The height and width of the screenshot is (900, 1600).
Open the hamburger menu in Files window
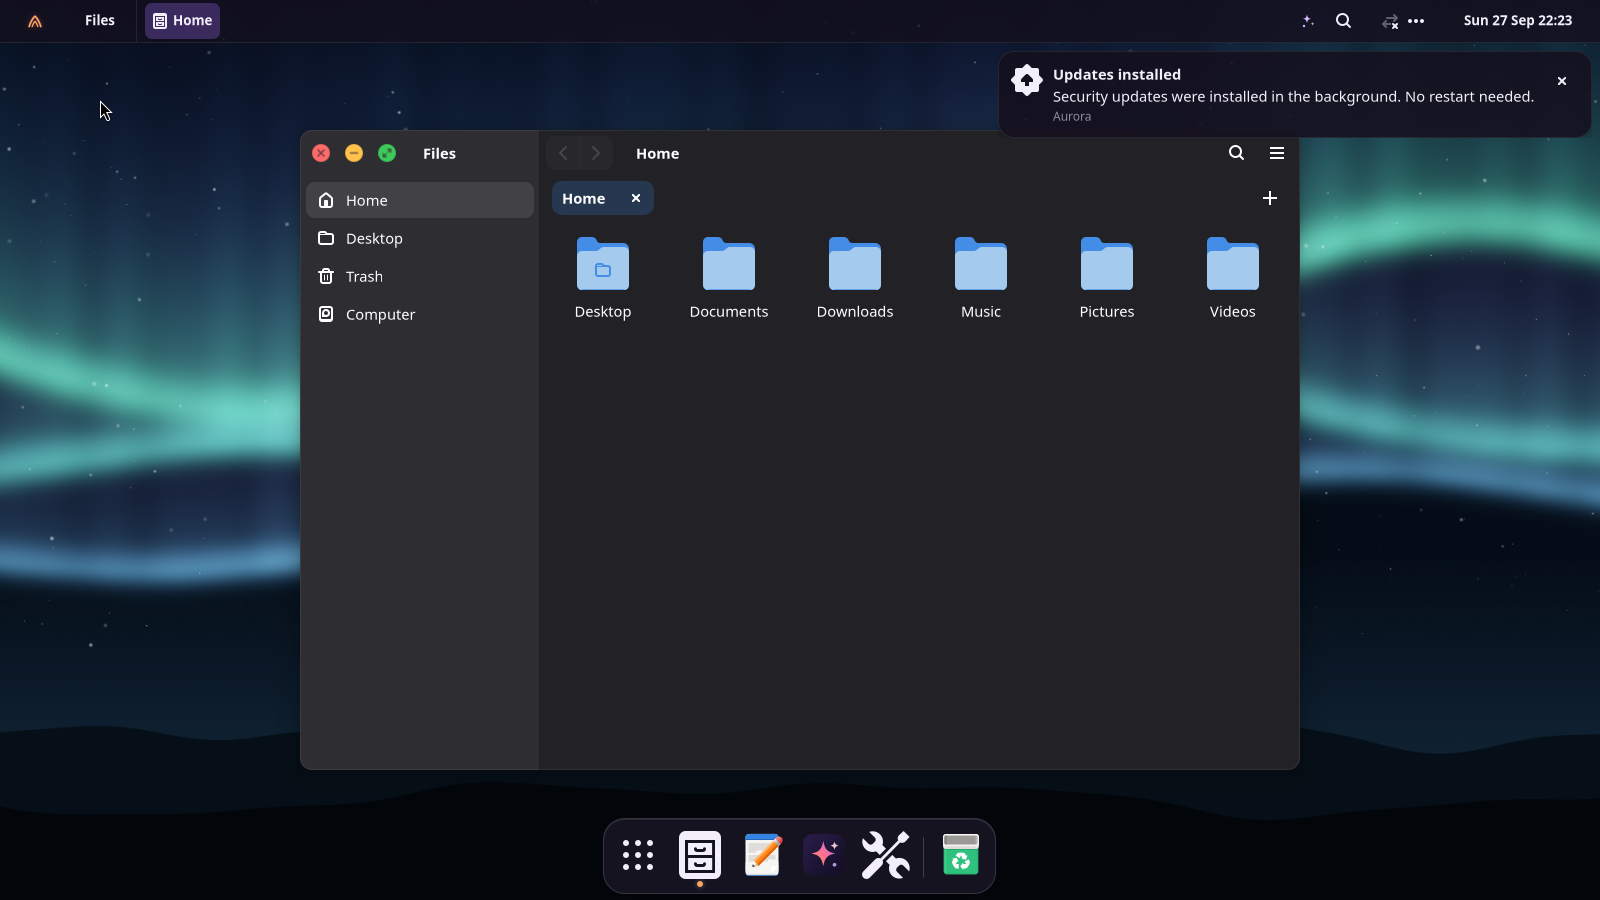pyautogui.click(x=1277, y=153)
